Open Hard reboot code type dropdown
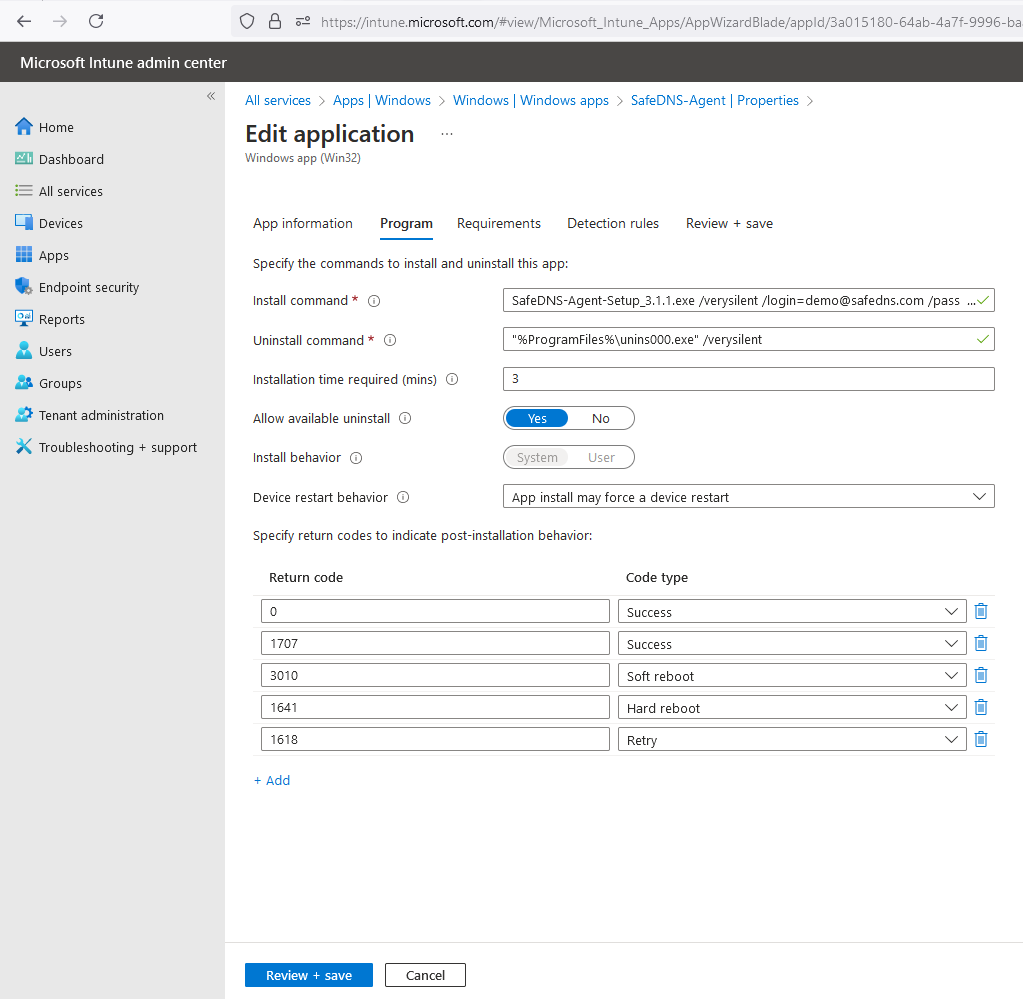This screenshot has height=999, width=1023. (x=792, y=707)
